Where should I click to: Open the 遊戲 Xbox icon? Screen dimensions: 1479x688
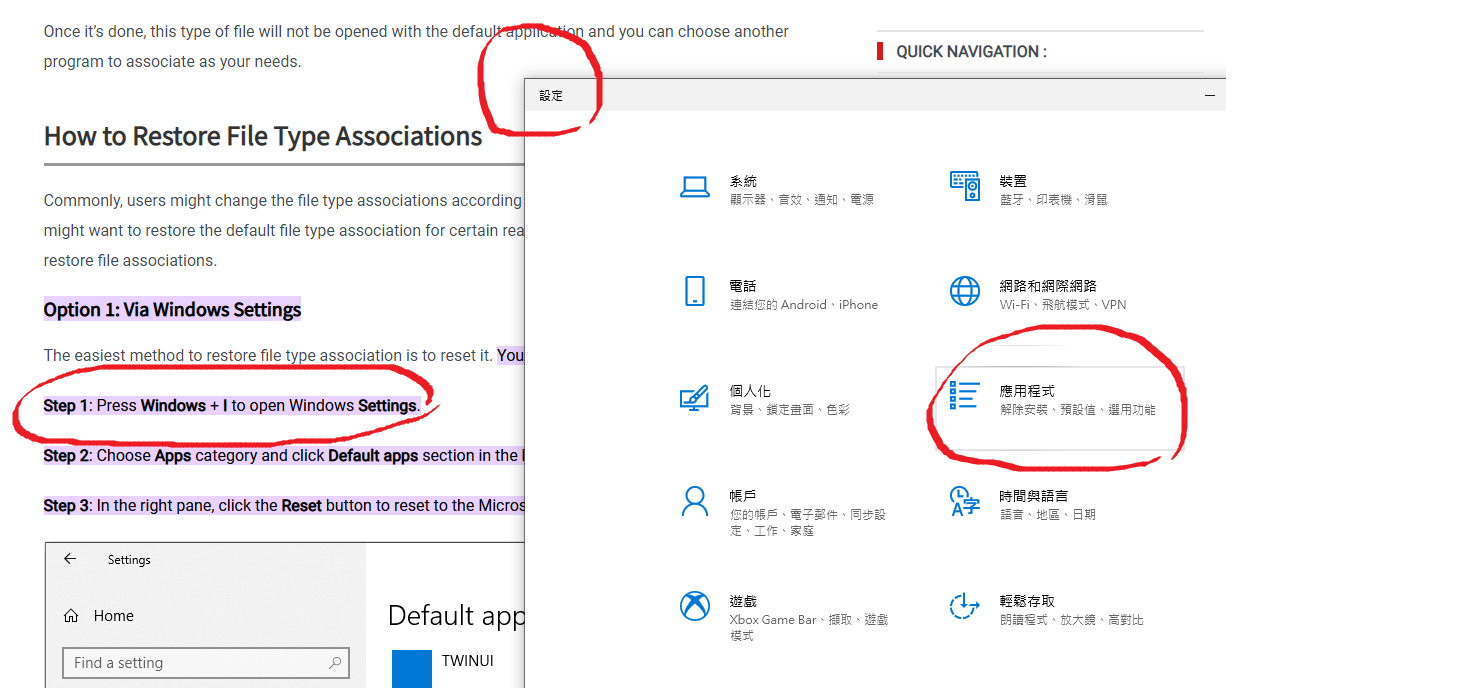pos(694,606)
